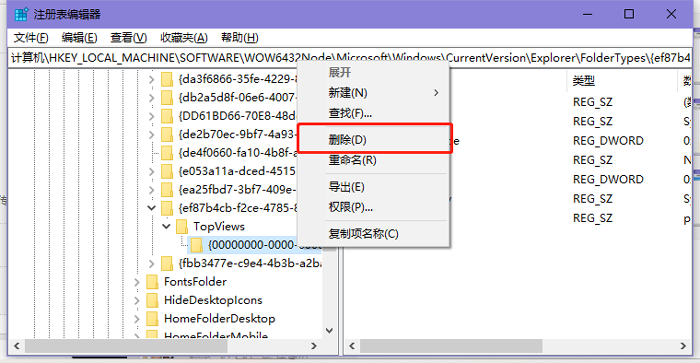The width and height of the screenshot is (700, 363).
Task: Select folder icon of {de2b70ec-9bf7-4a93 key
Action: tap(167, 134)
